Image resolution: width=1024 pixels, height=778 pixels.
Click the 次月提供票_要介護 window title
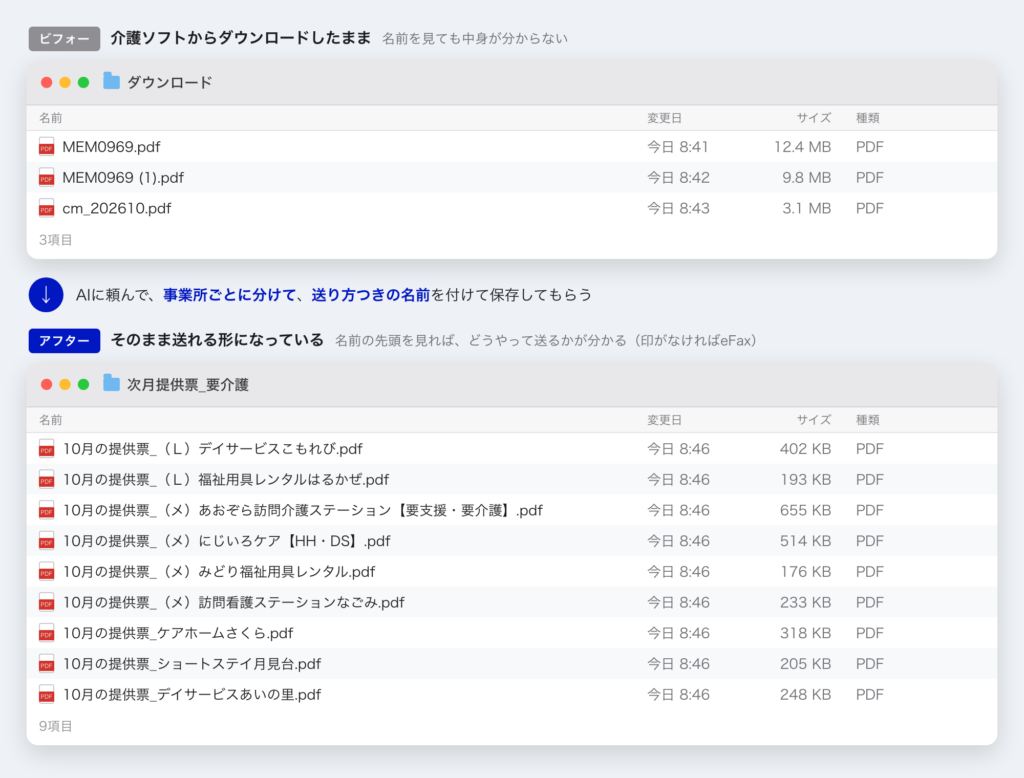pyautogui.click(x=187, y=384)
